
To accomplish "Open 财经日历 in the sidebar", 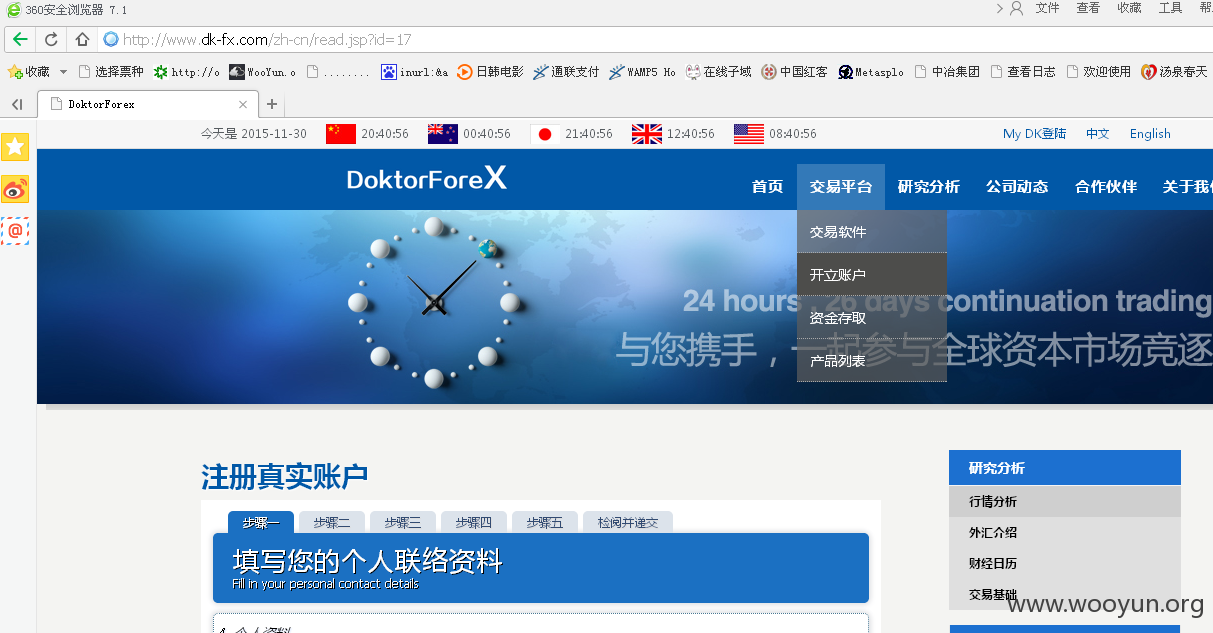I will 1065,563.
